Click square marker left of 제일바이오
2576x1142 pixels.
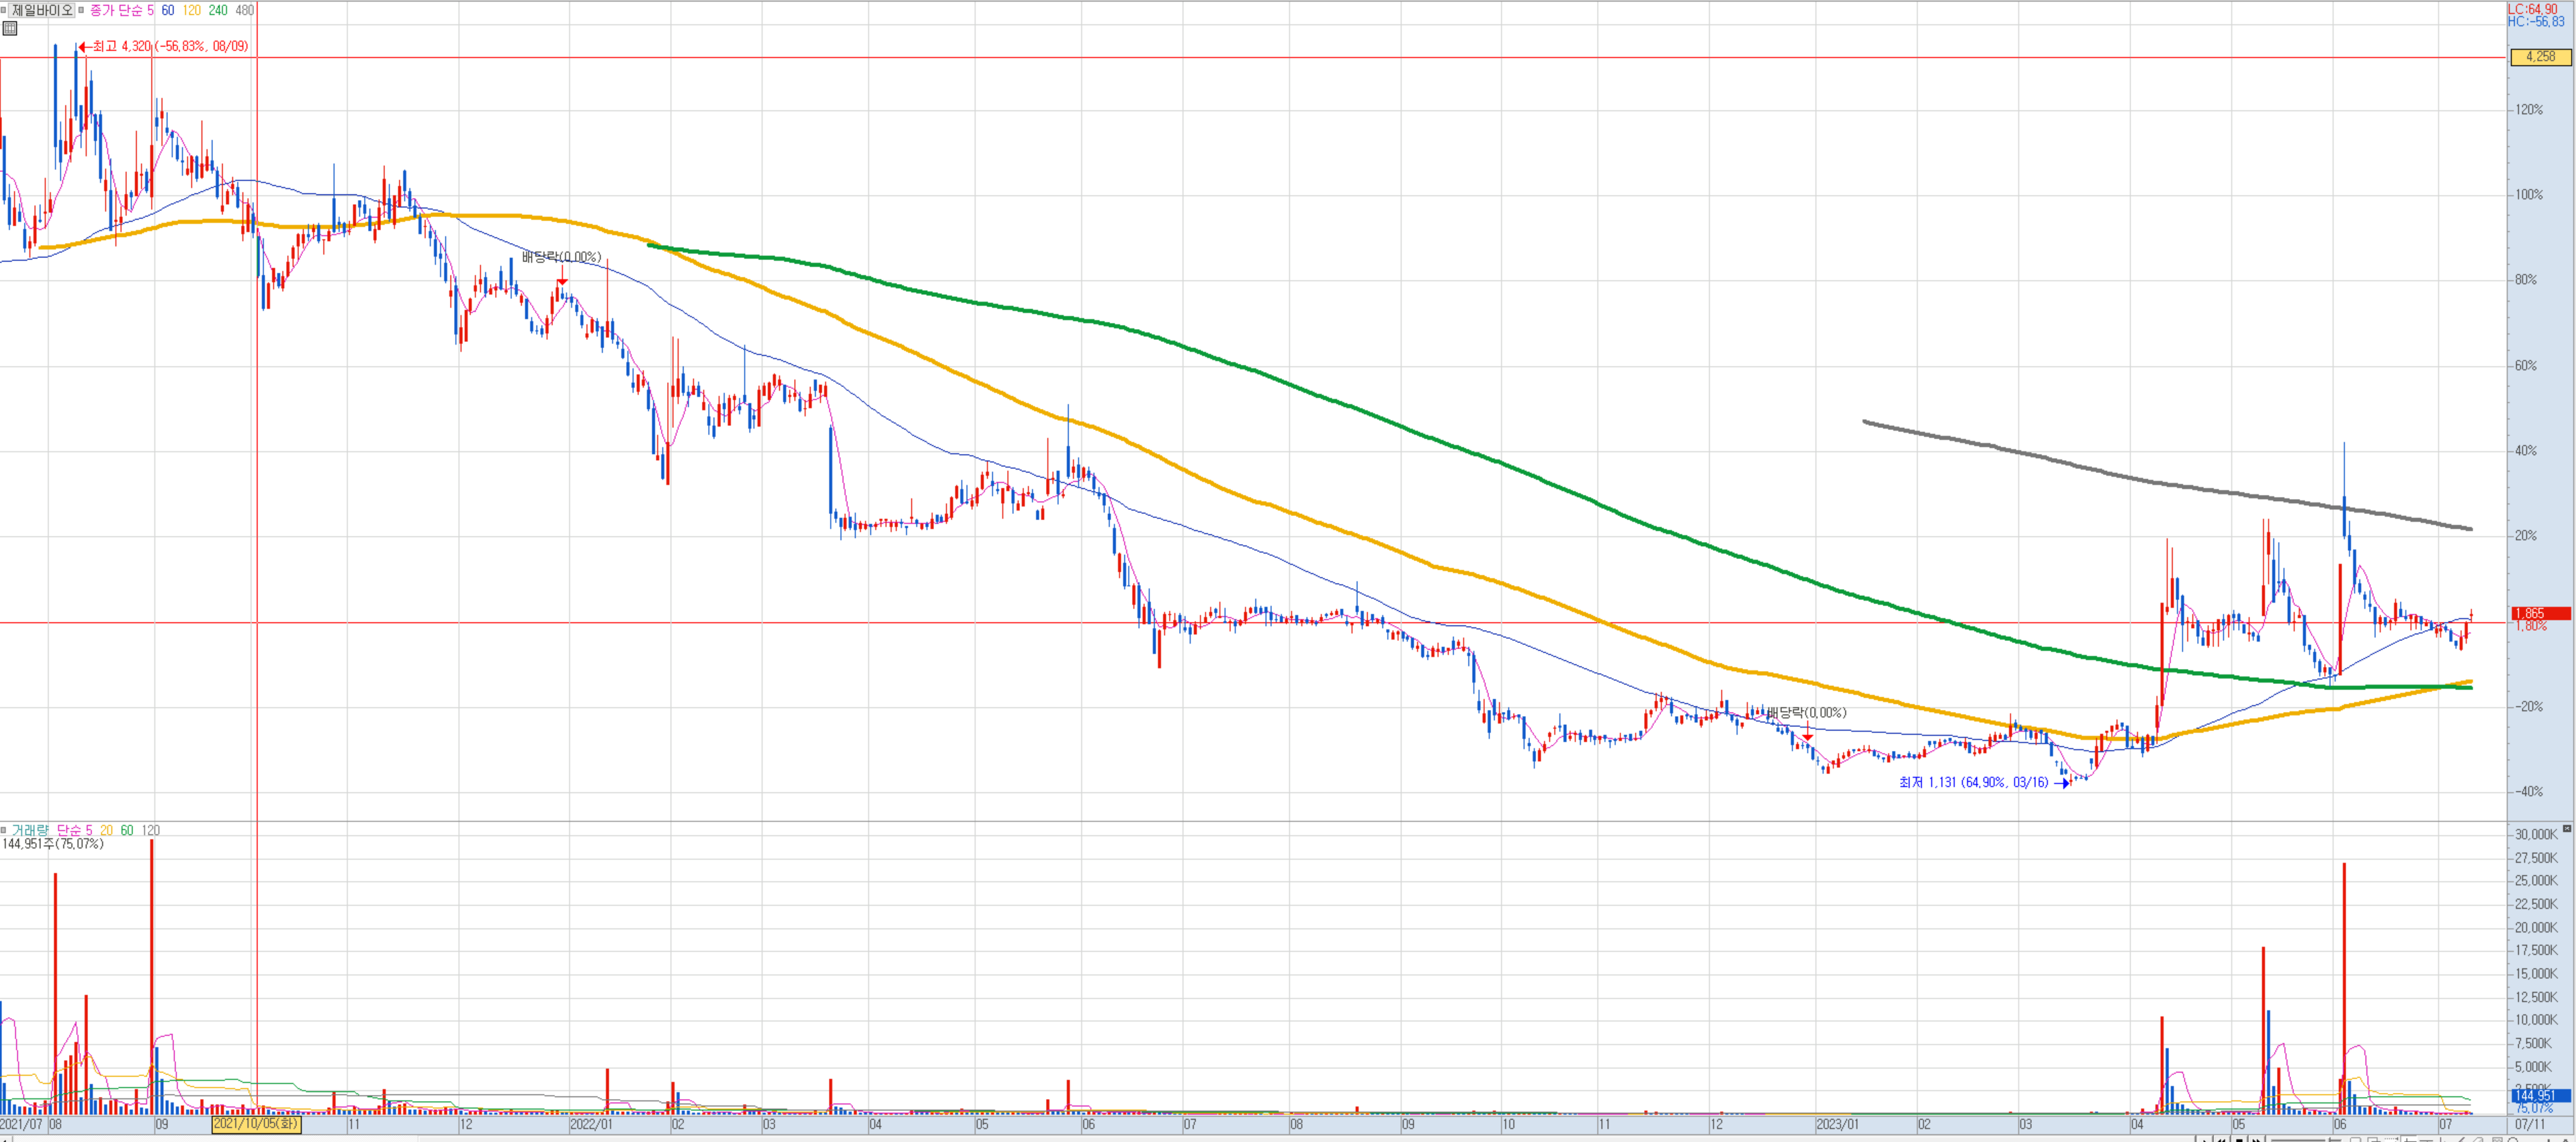point(4,10)
